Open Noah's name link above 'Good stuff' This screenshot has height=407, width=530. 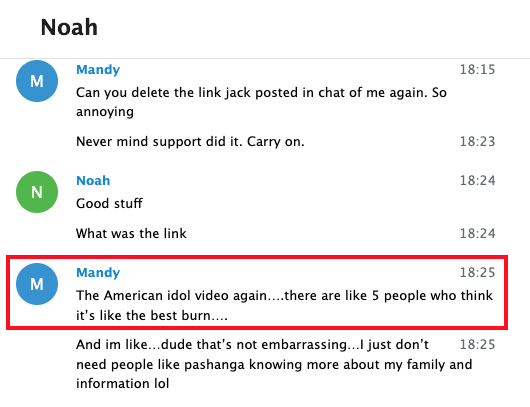[x=93, y=181]
